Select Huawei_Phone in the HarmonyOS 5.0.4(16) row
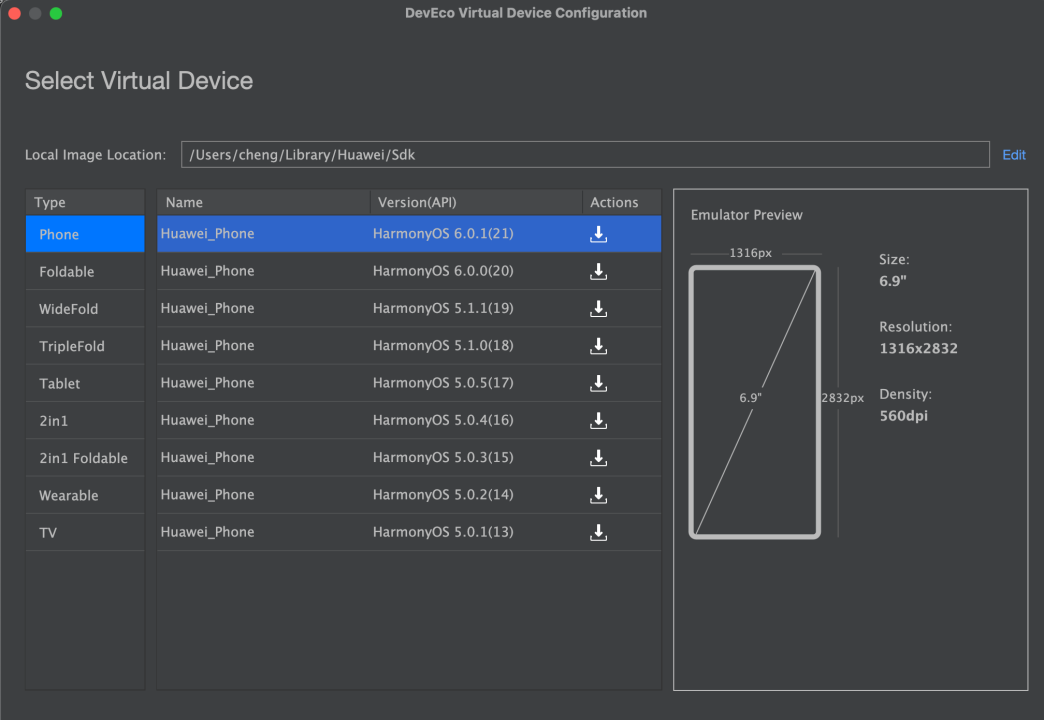 (207, 420)
